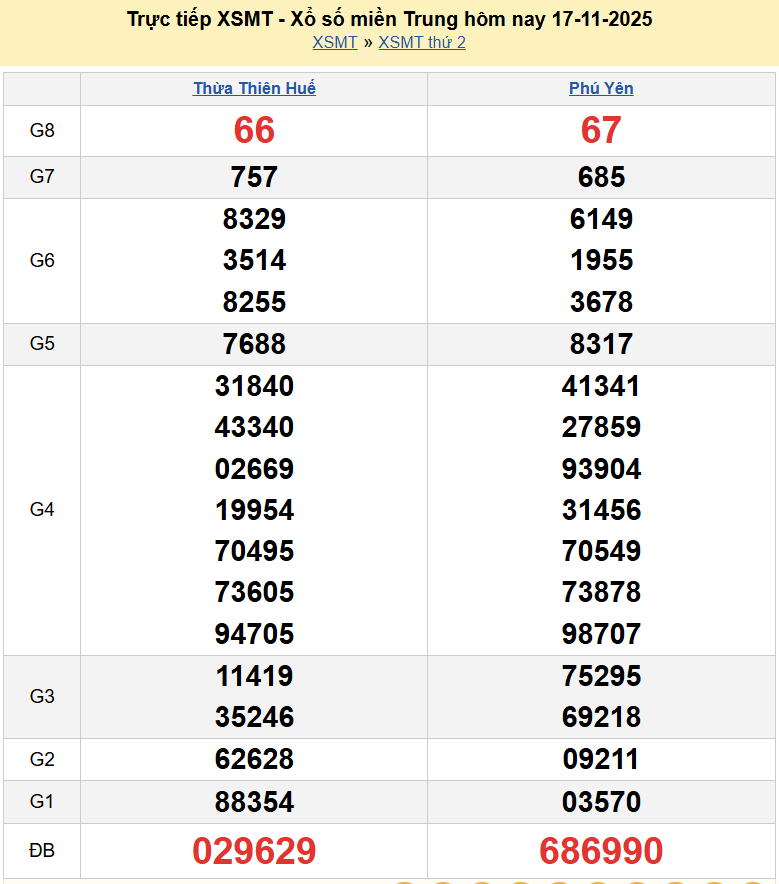
Task: Open the Thừa Thiên Huế province link
Action: [x=254, y=88]
